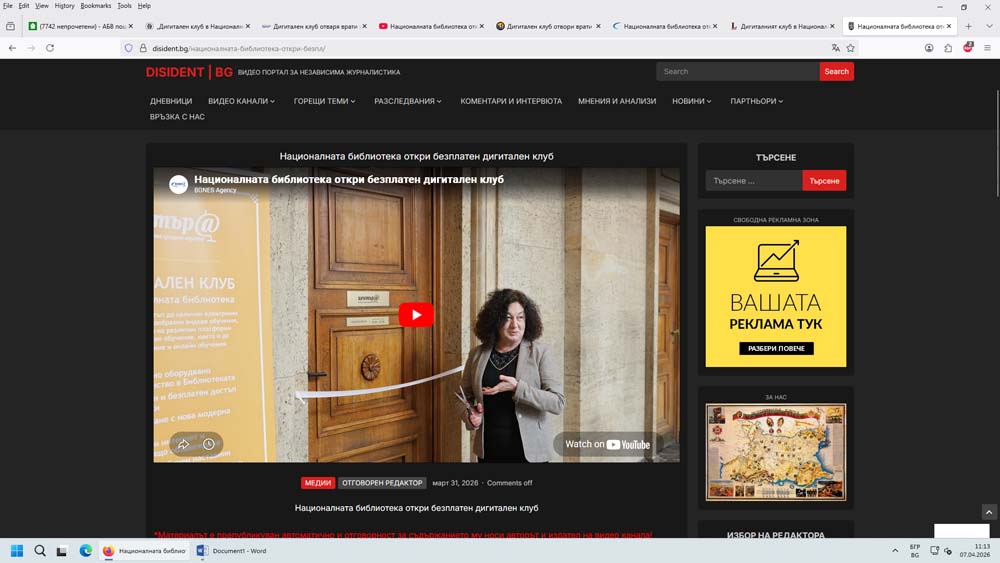1000x563 pixels.
Task: Click the video Share arrow icon
Action: tap(183, 444)
